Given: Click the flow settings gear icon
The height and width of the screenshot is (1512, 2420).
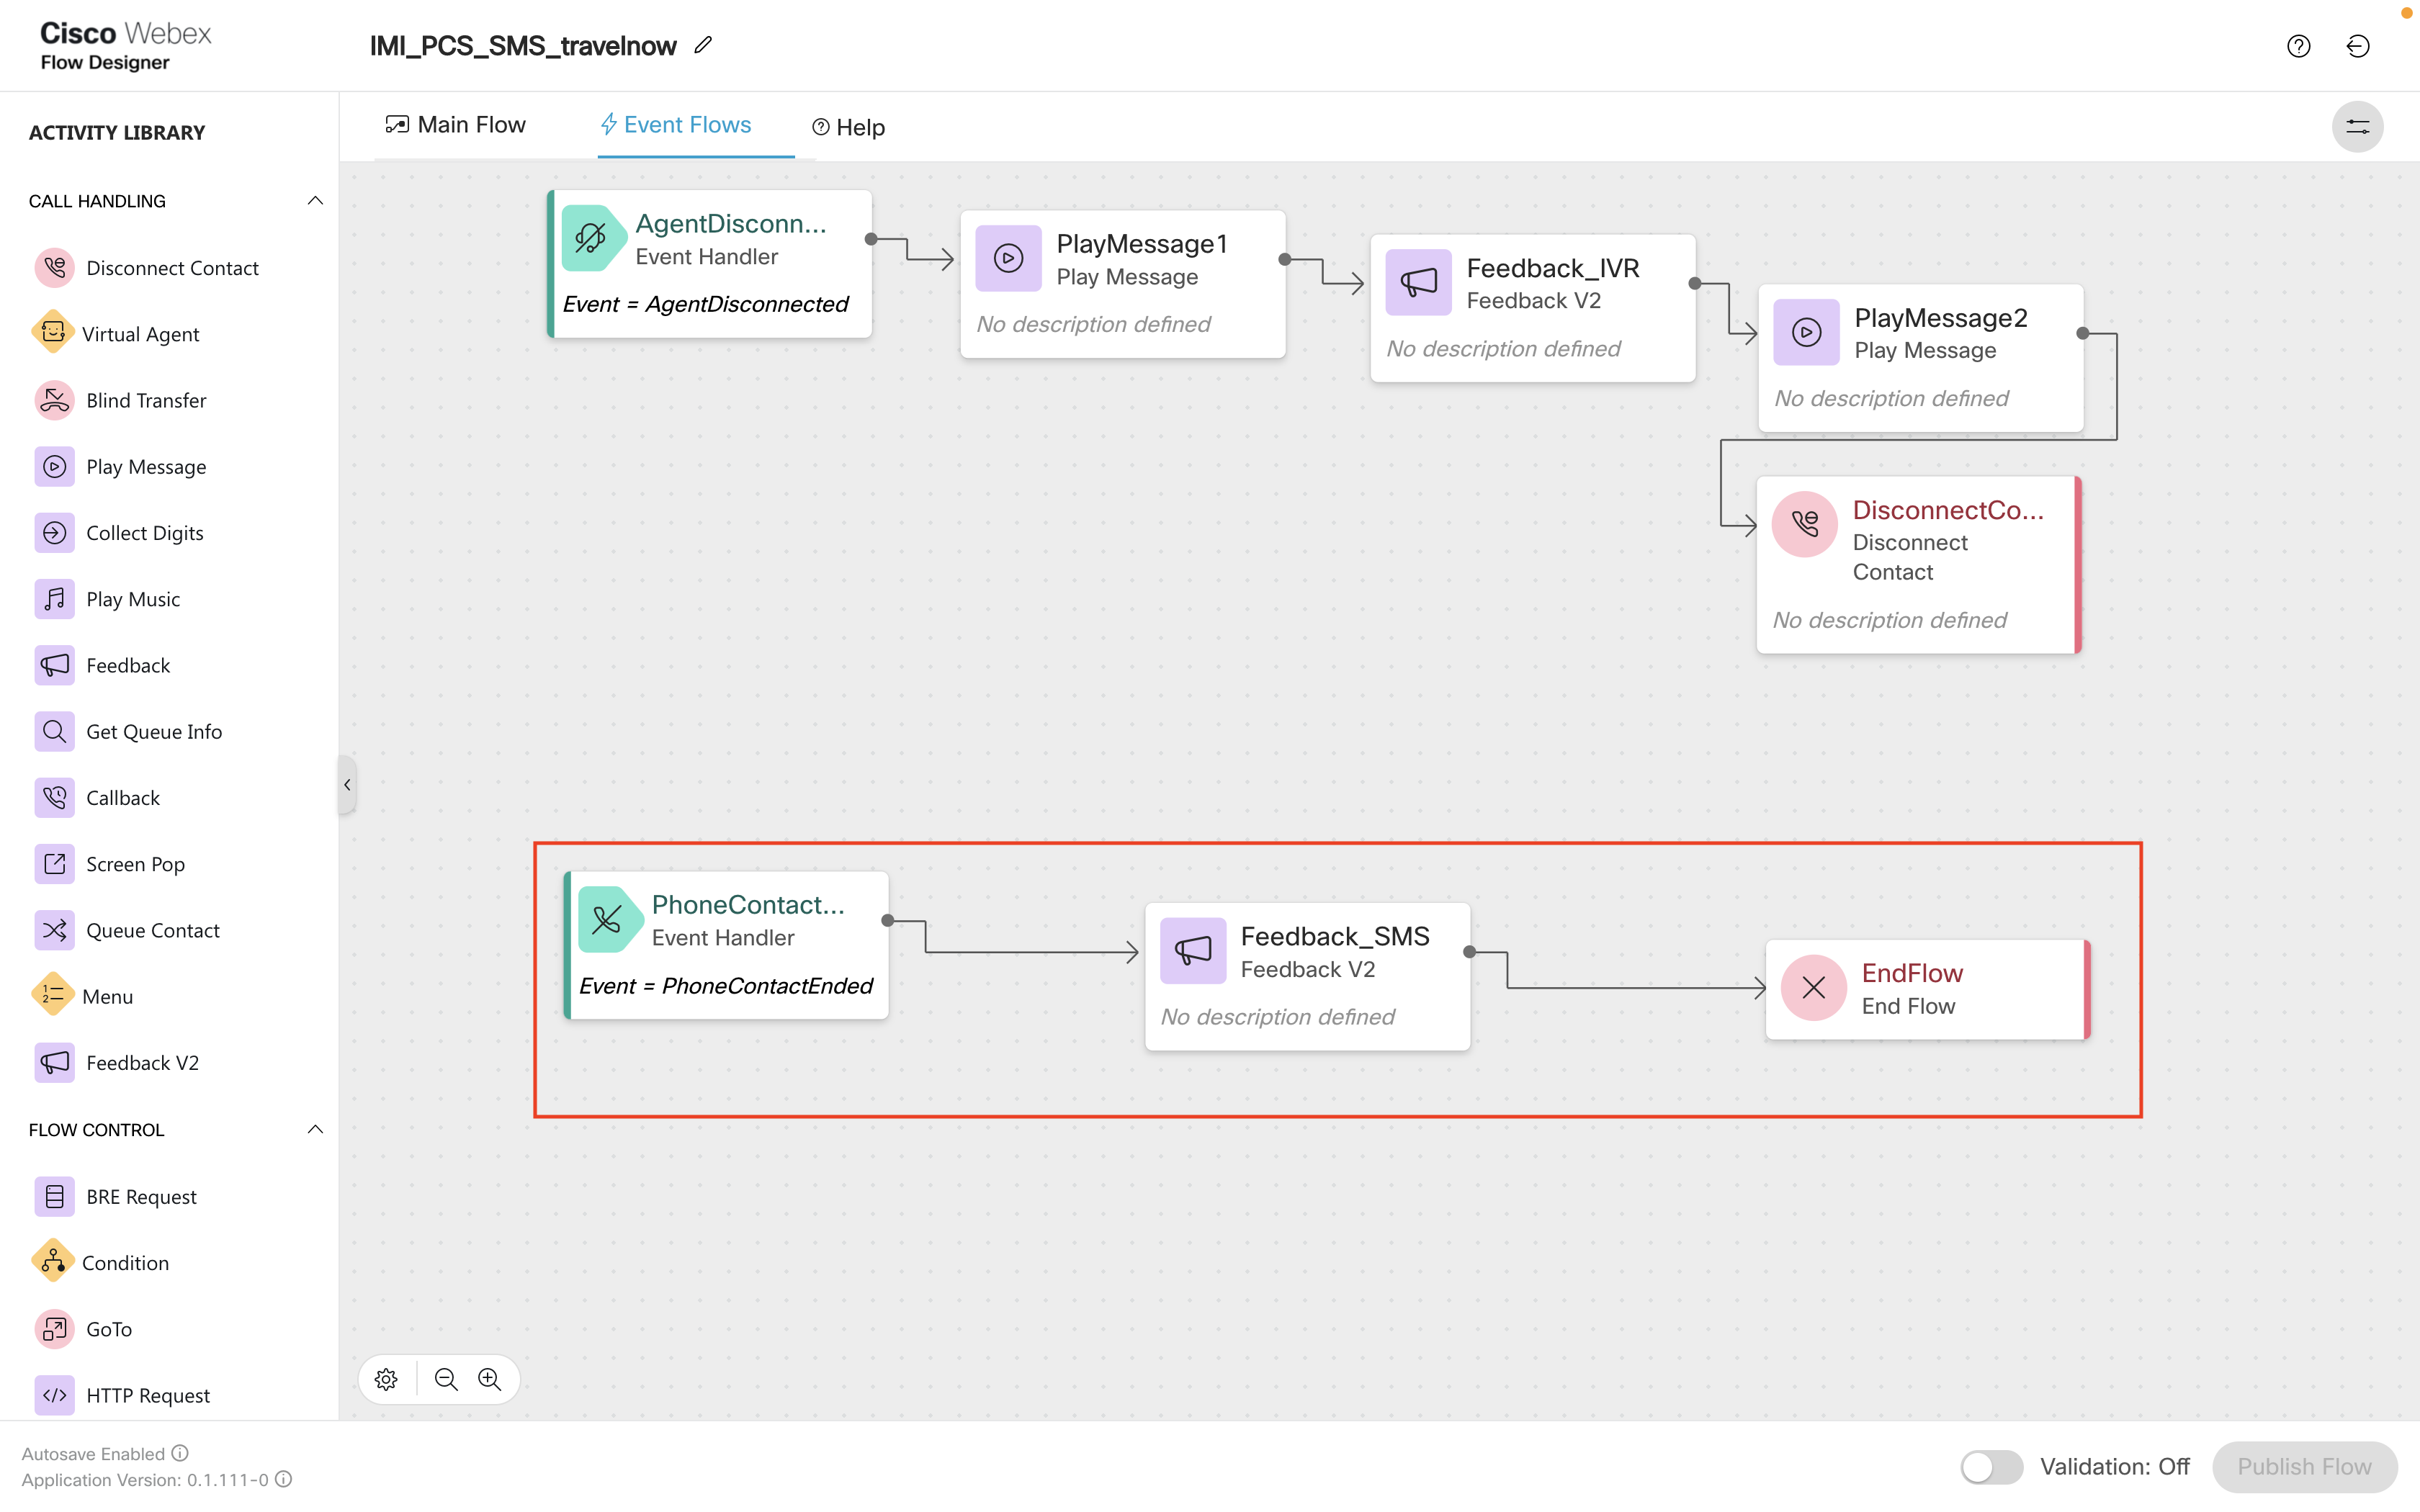Looking at the screenshot, I should click(387, 1378).
